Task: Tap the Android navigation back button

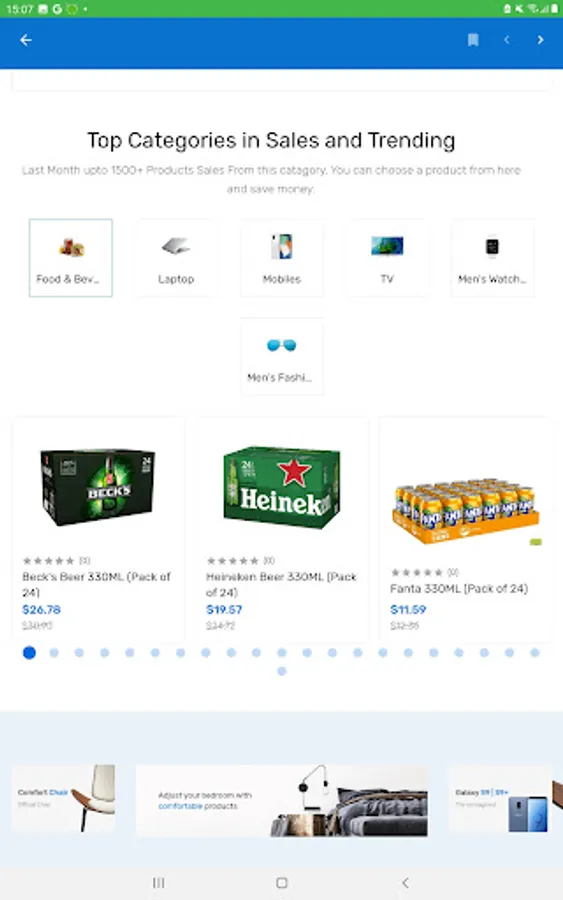Action: pos(405,882)
